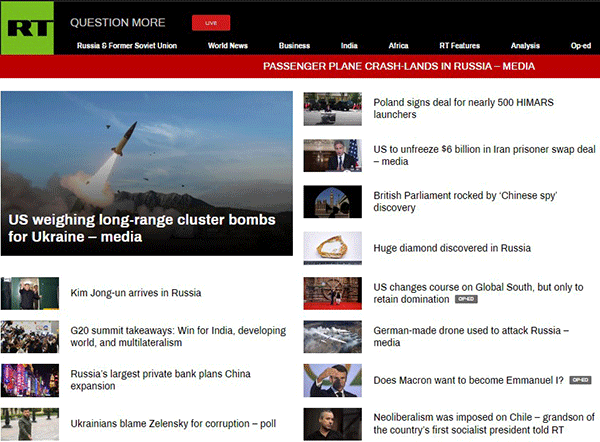Open Neoliberalism was imposed on Chile headline
600x442 pixels.
[x=484, y=424]
